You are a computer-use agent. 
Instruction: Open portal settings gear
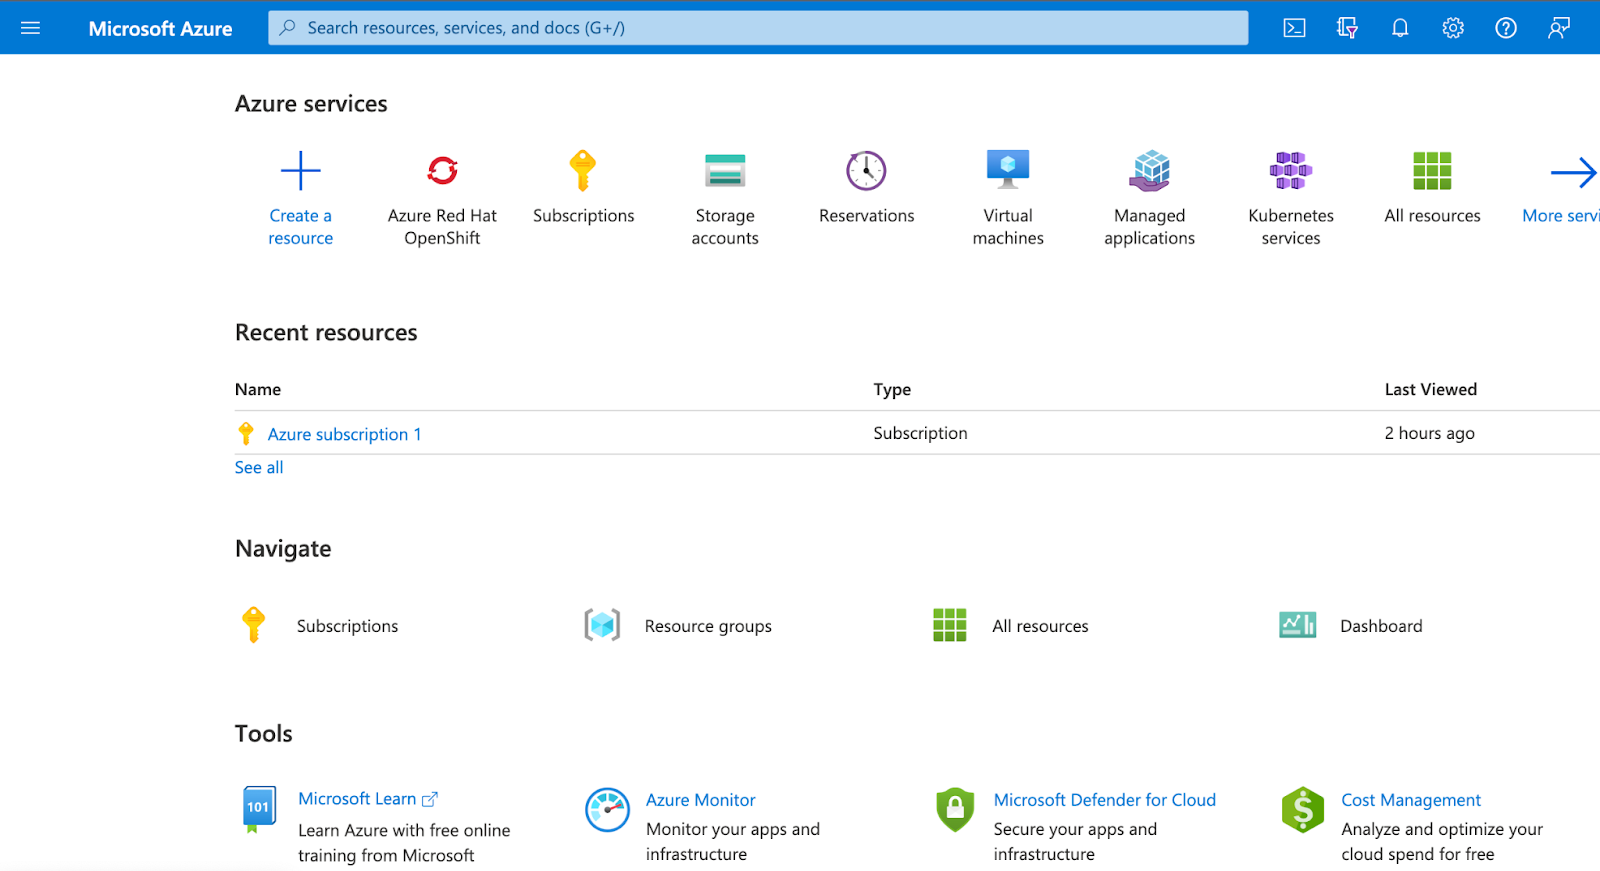(x=1453, y=28)
